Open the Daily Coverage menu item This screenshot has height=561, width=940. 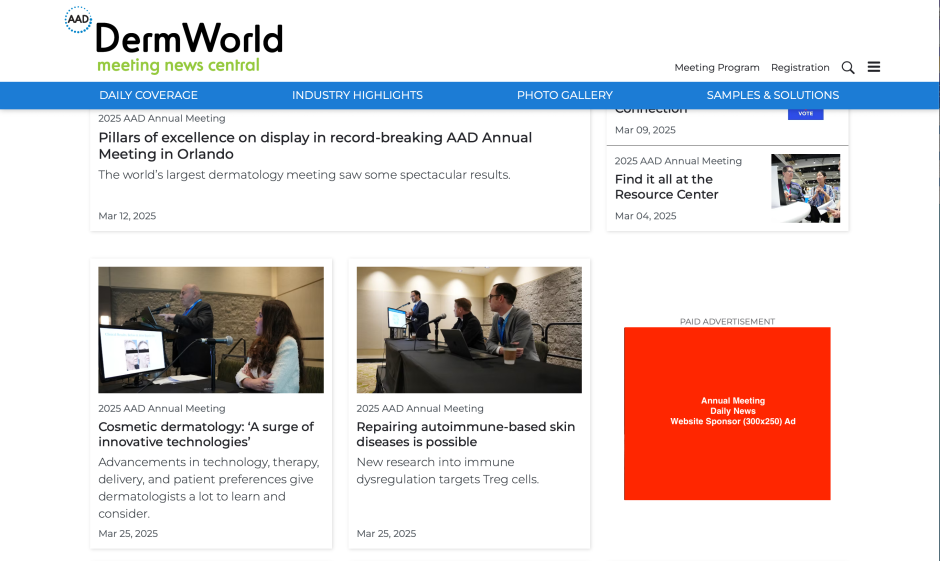click(x=148, y=95)
